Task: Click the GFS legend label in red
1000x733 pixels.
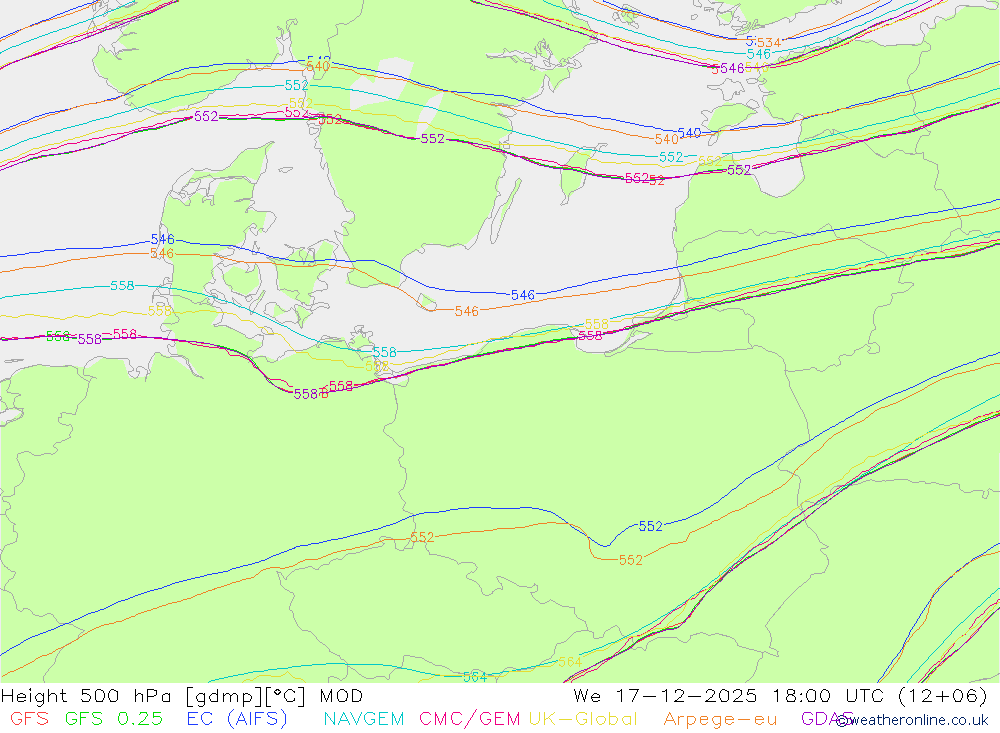Action: coord(29,719)
